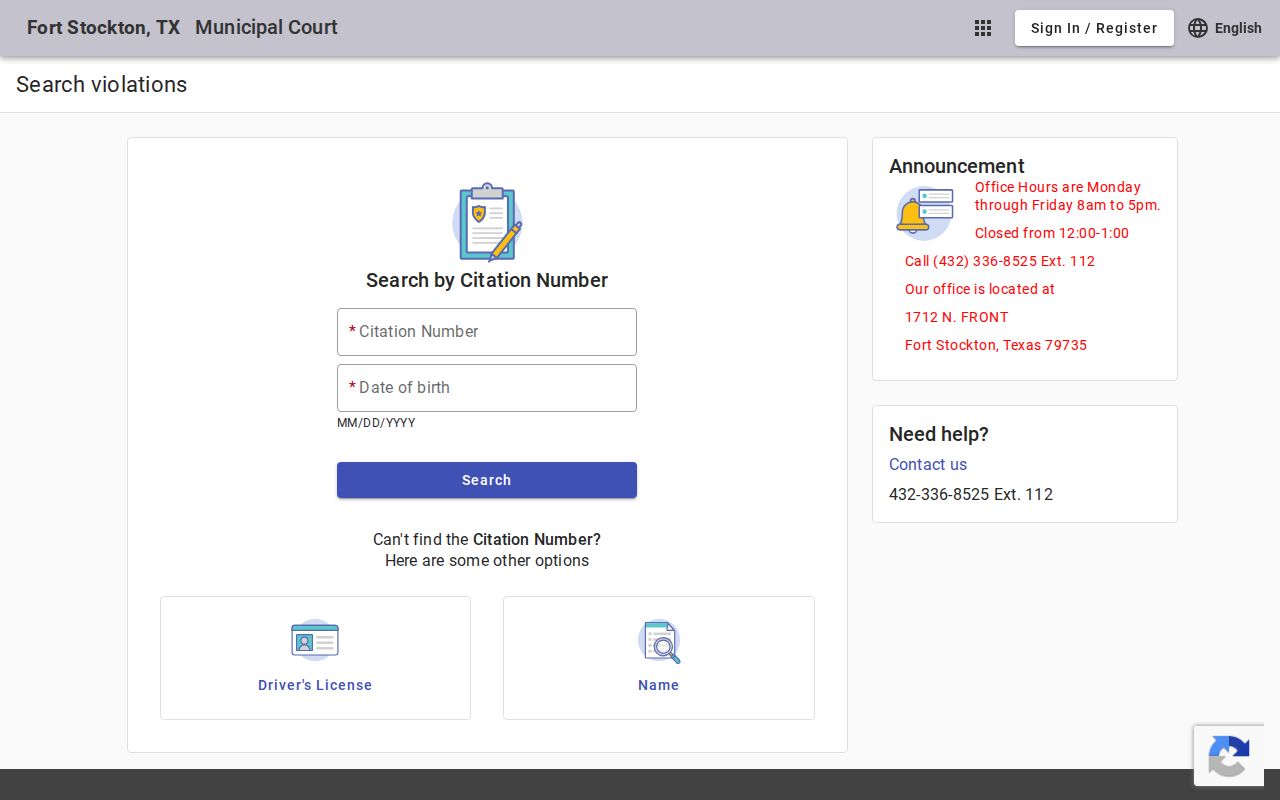
Task: Focus the Citation Number field
Action: click(x=487, y=332)
